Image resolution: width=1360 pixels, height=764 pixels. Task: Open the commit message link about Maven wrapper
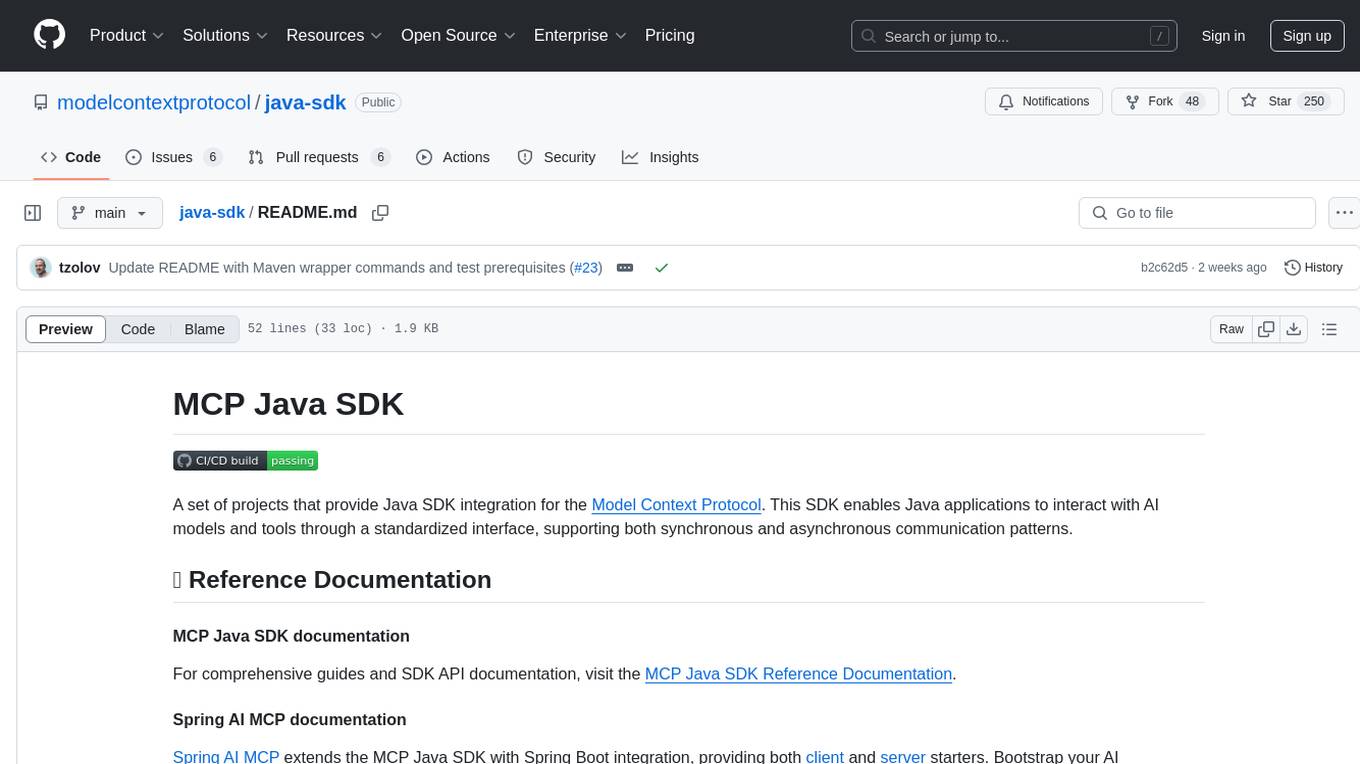point(337,268)
